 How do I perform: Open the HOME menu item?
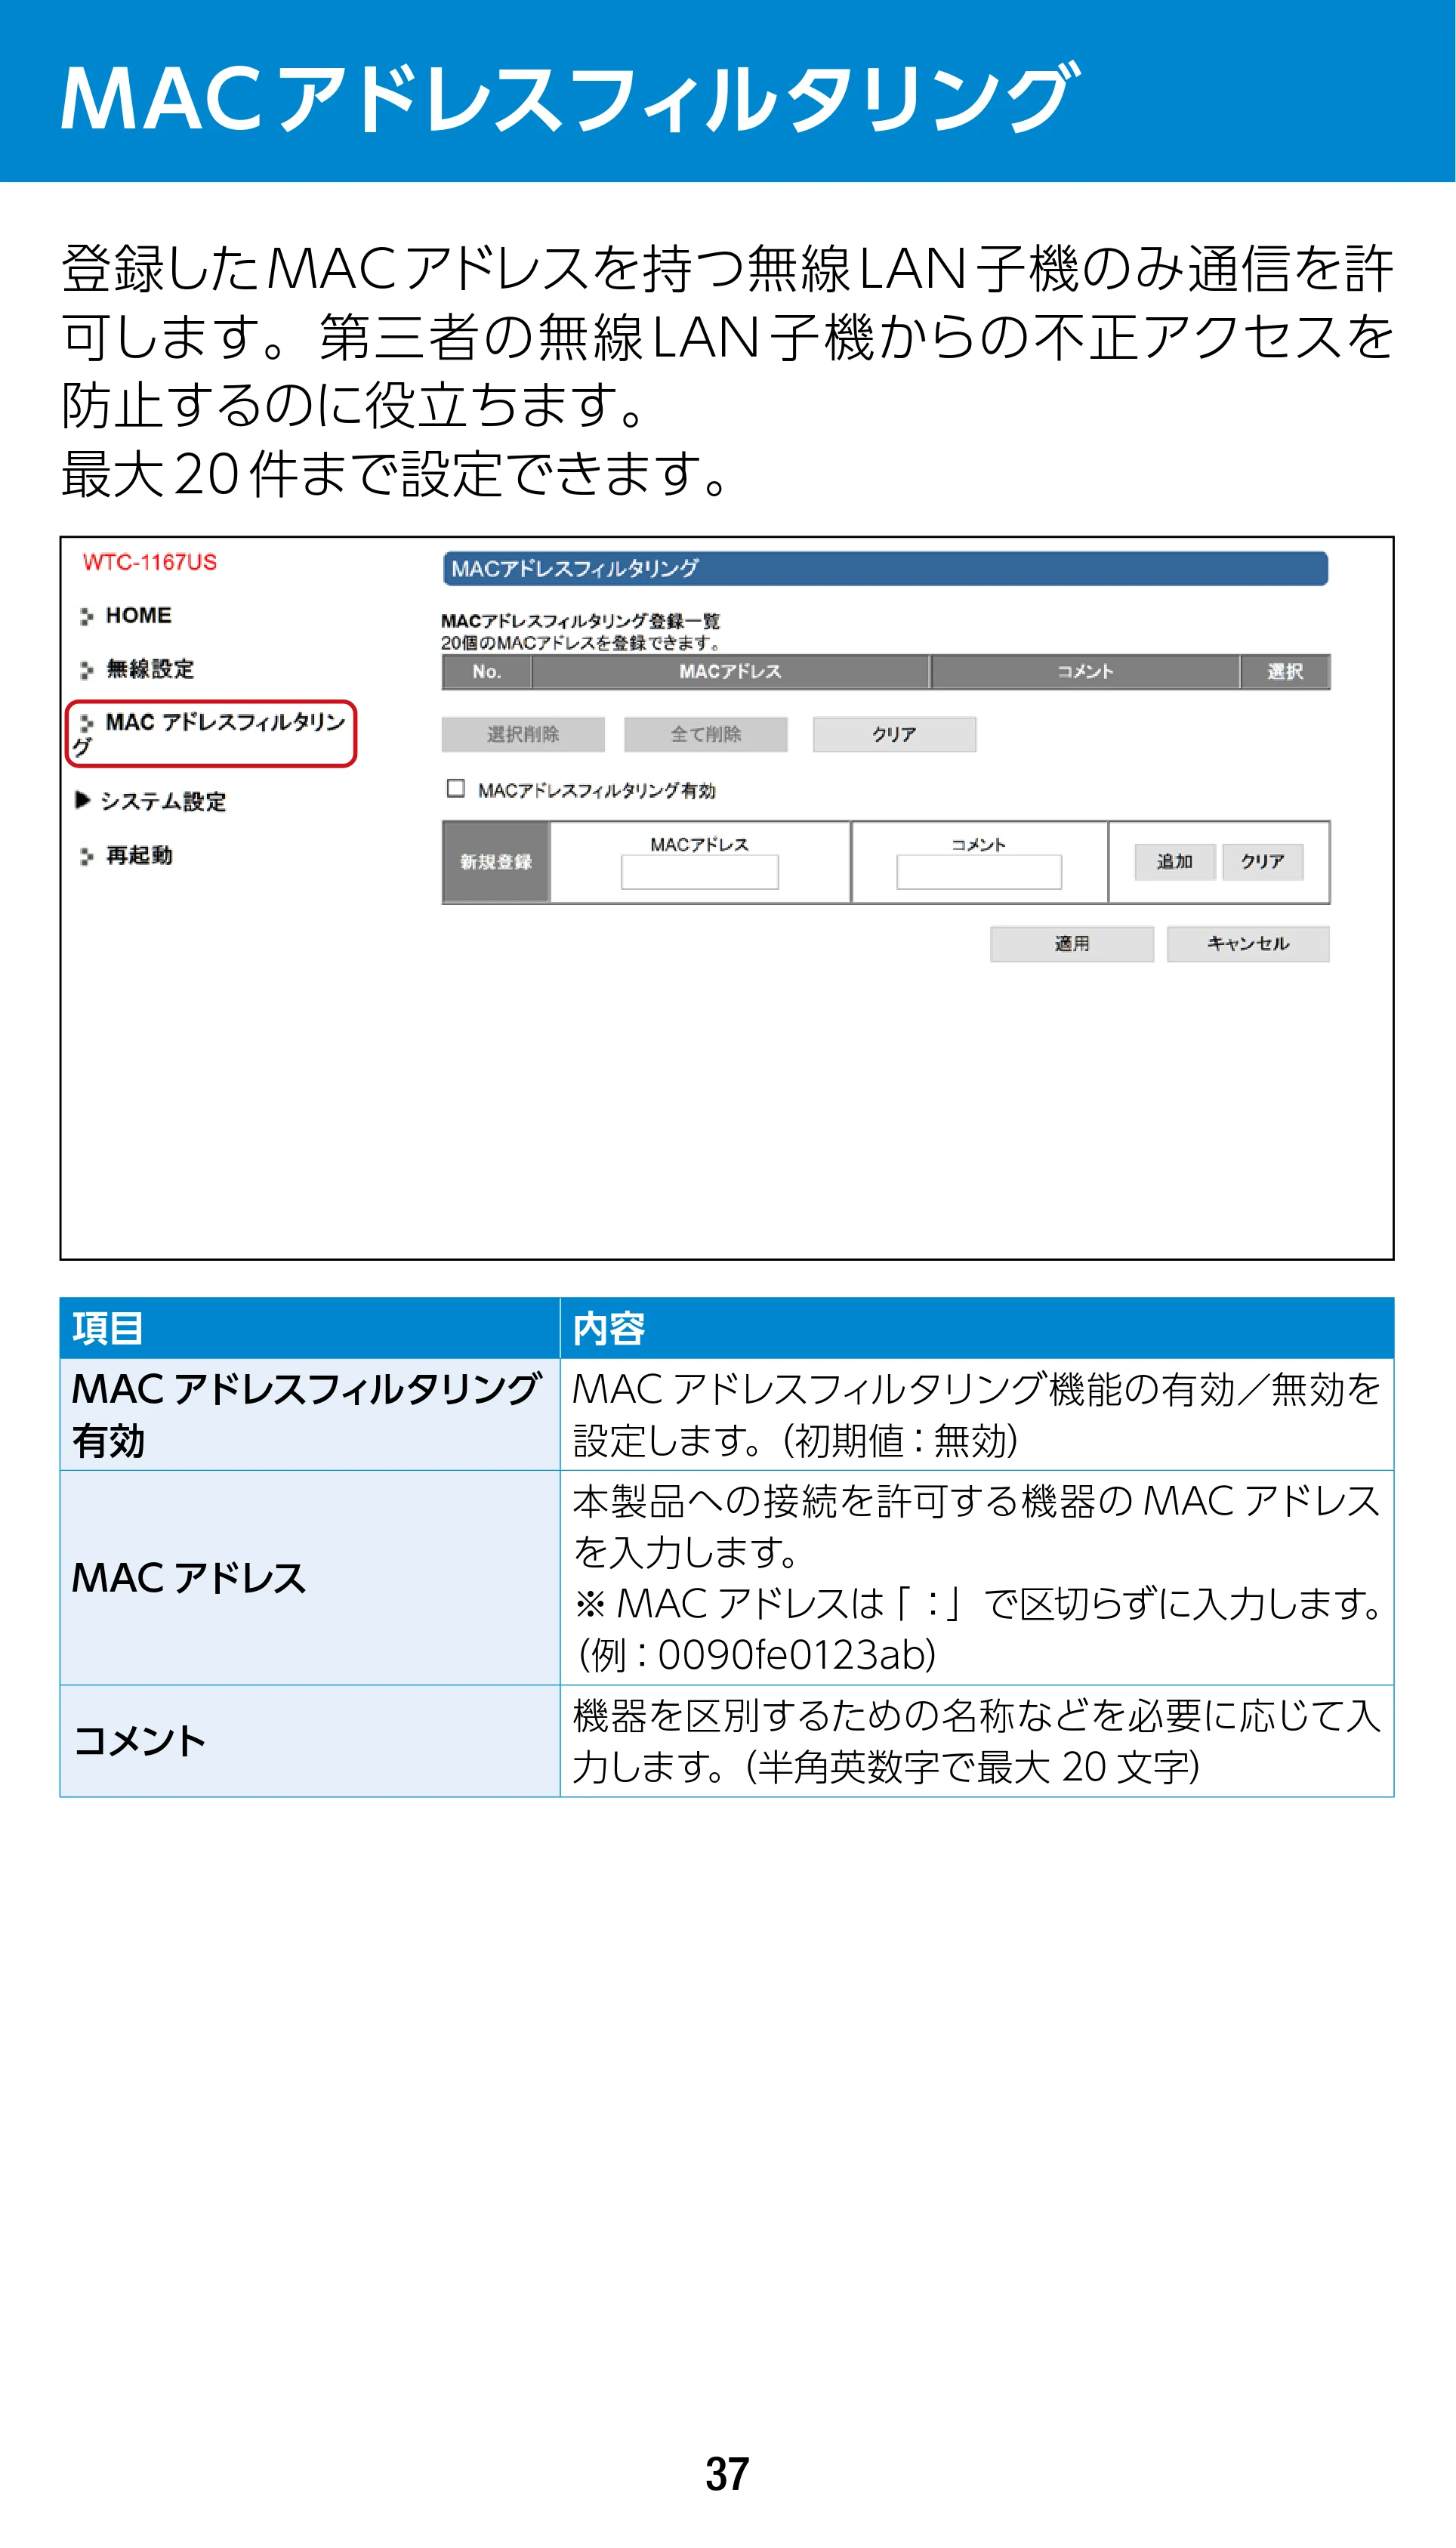[x=138, y=615]
